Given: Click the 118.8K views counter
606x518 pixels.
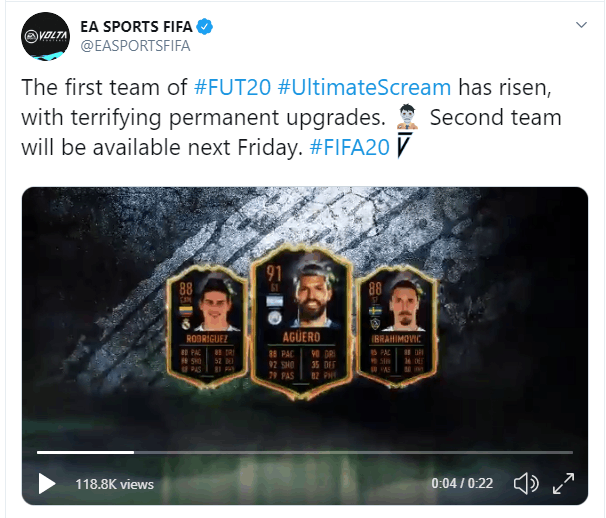Looking at the screenshot, I should (115, 484).
